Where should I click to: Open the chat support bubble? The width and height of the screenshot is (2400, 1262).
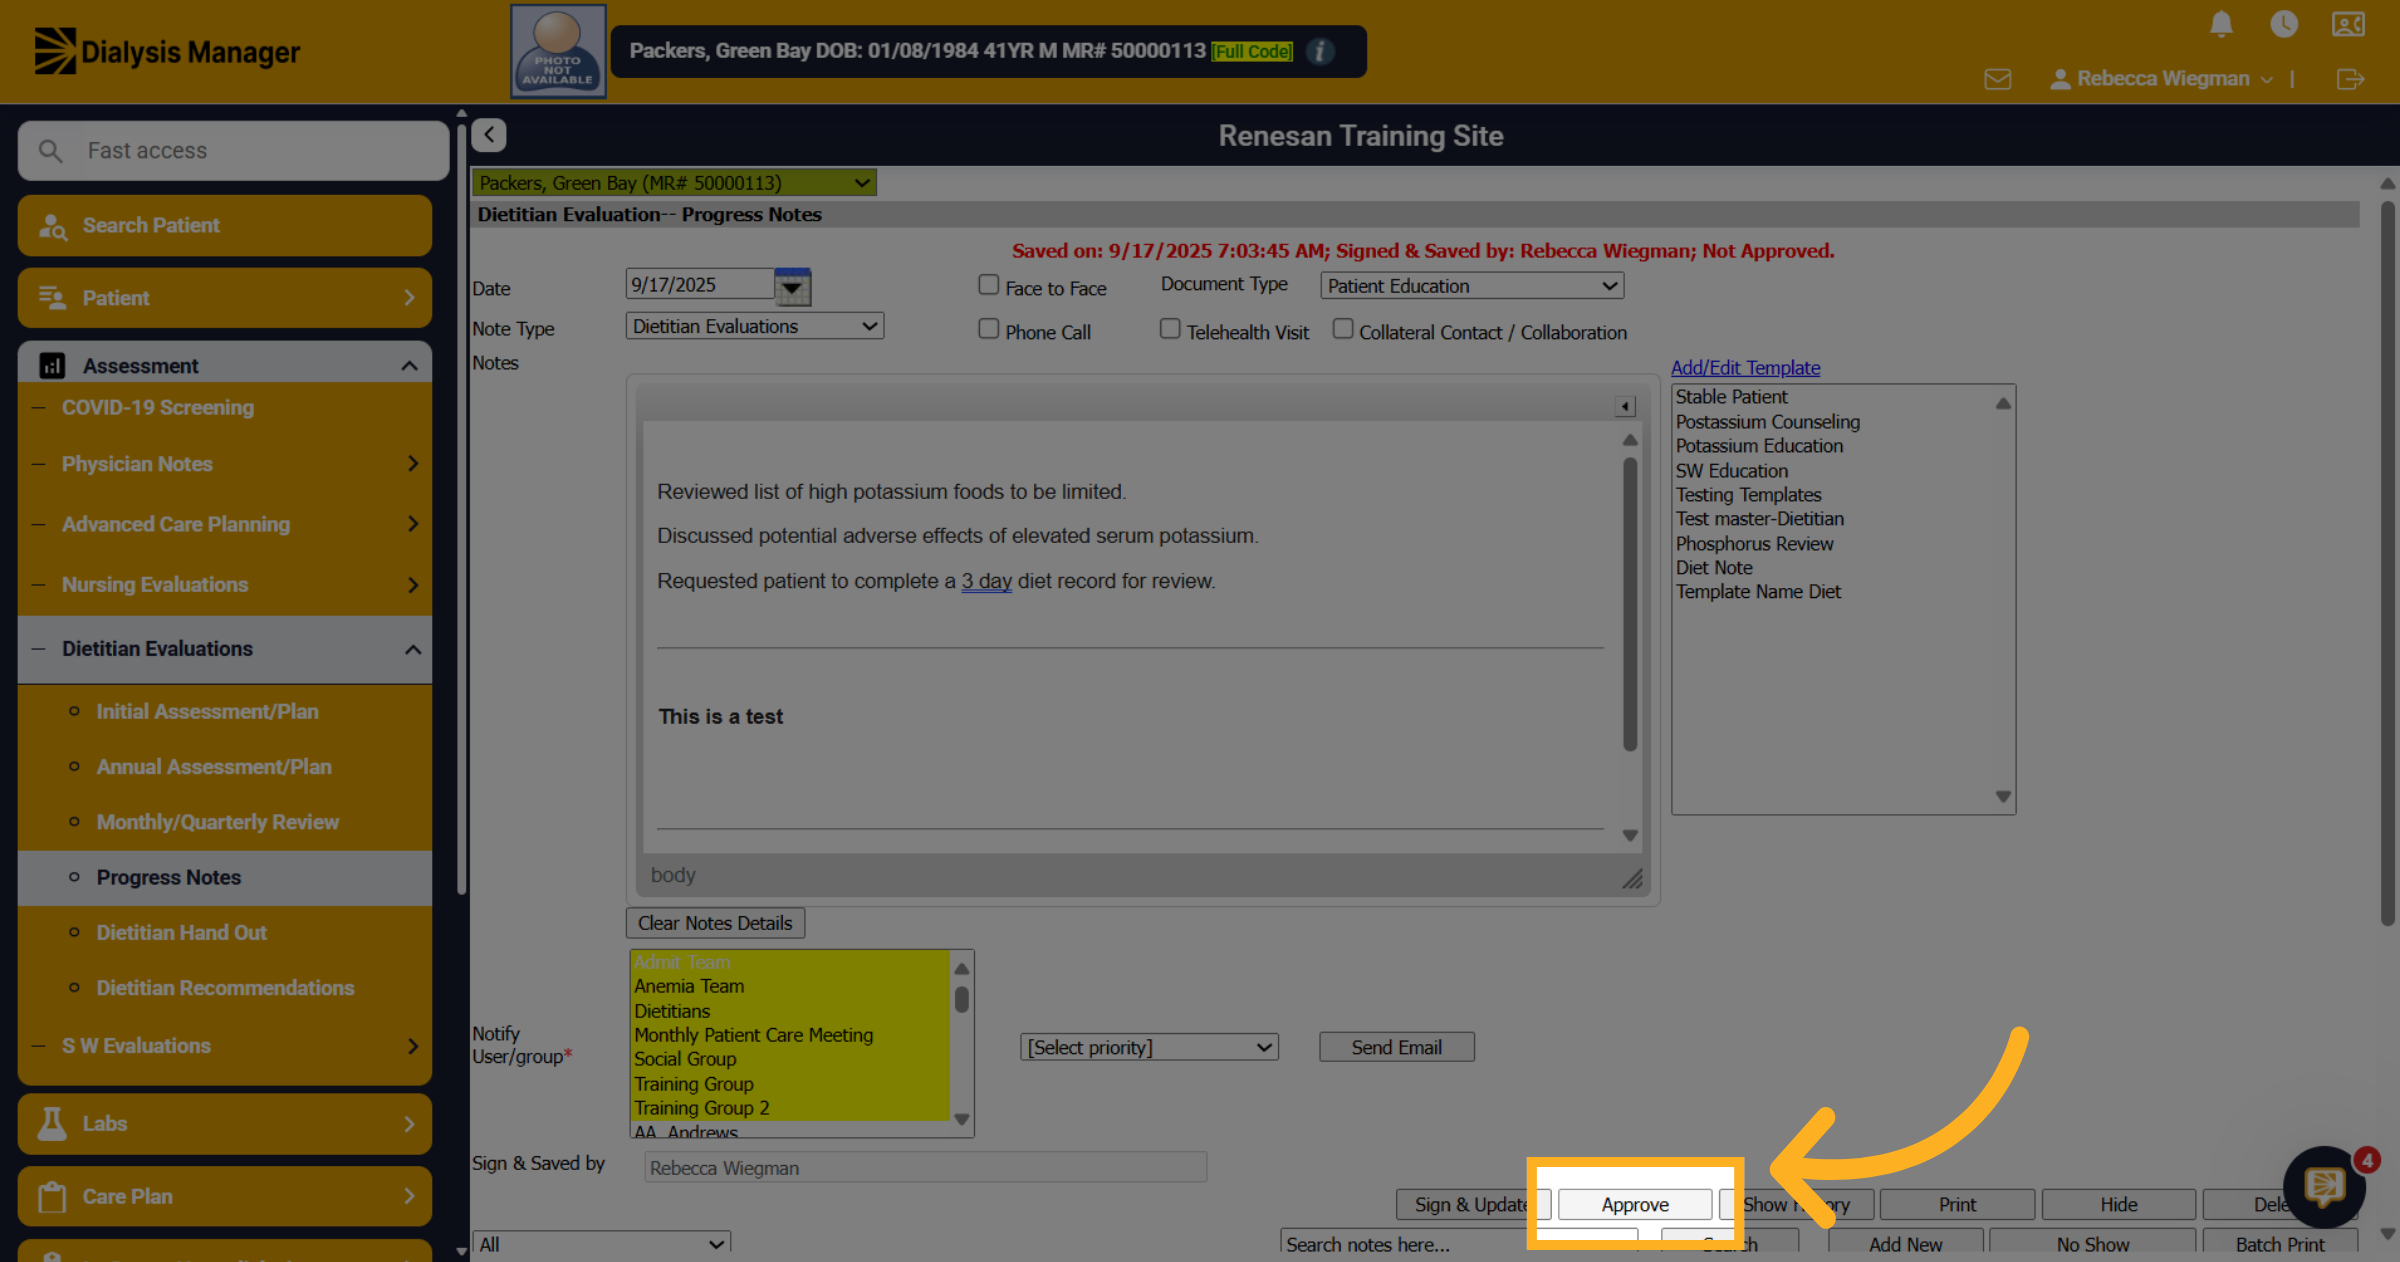click(2324, 1187)
